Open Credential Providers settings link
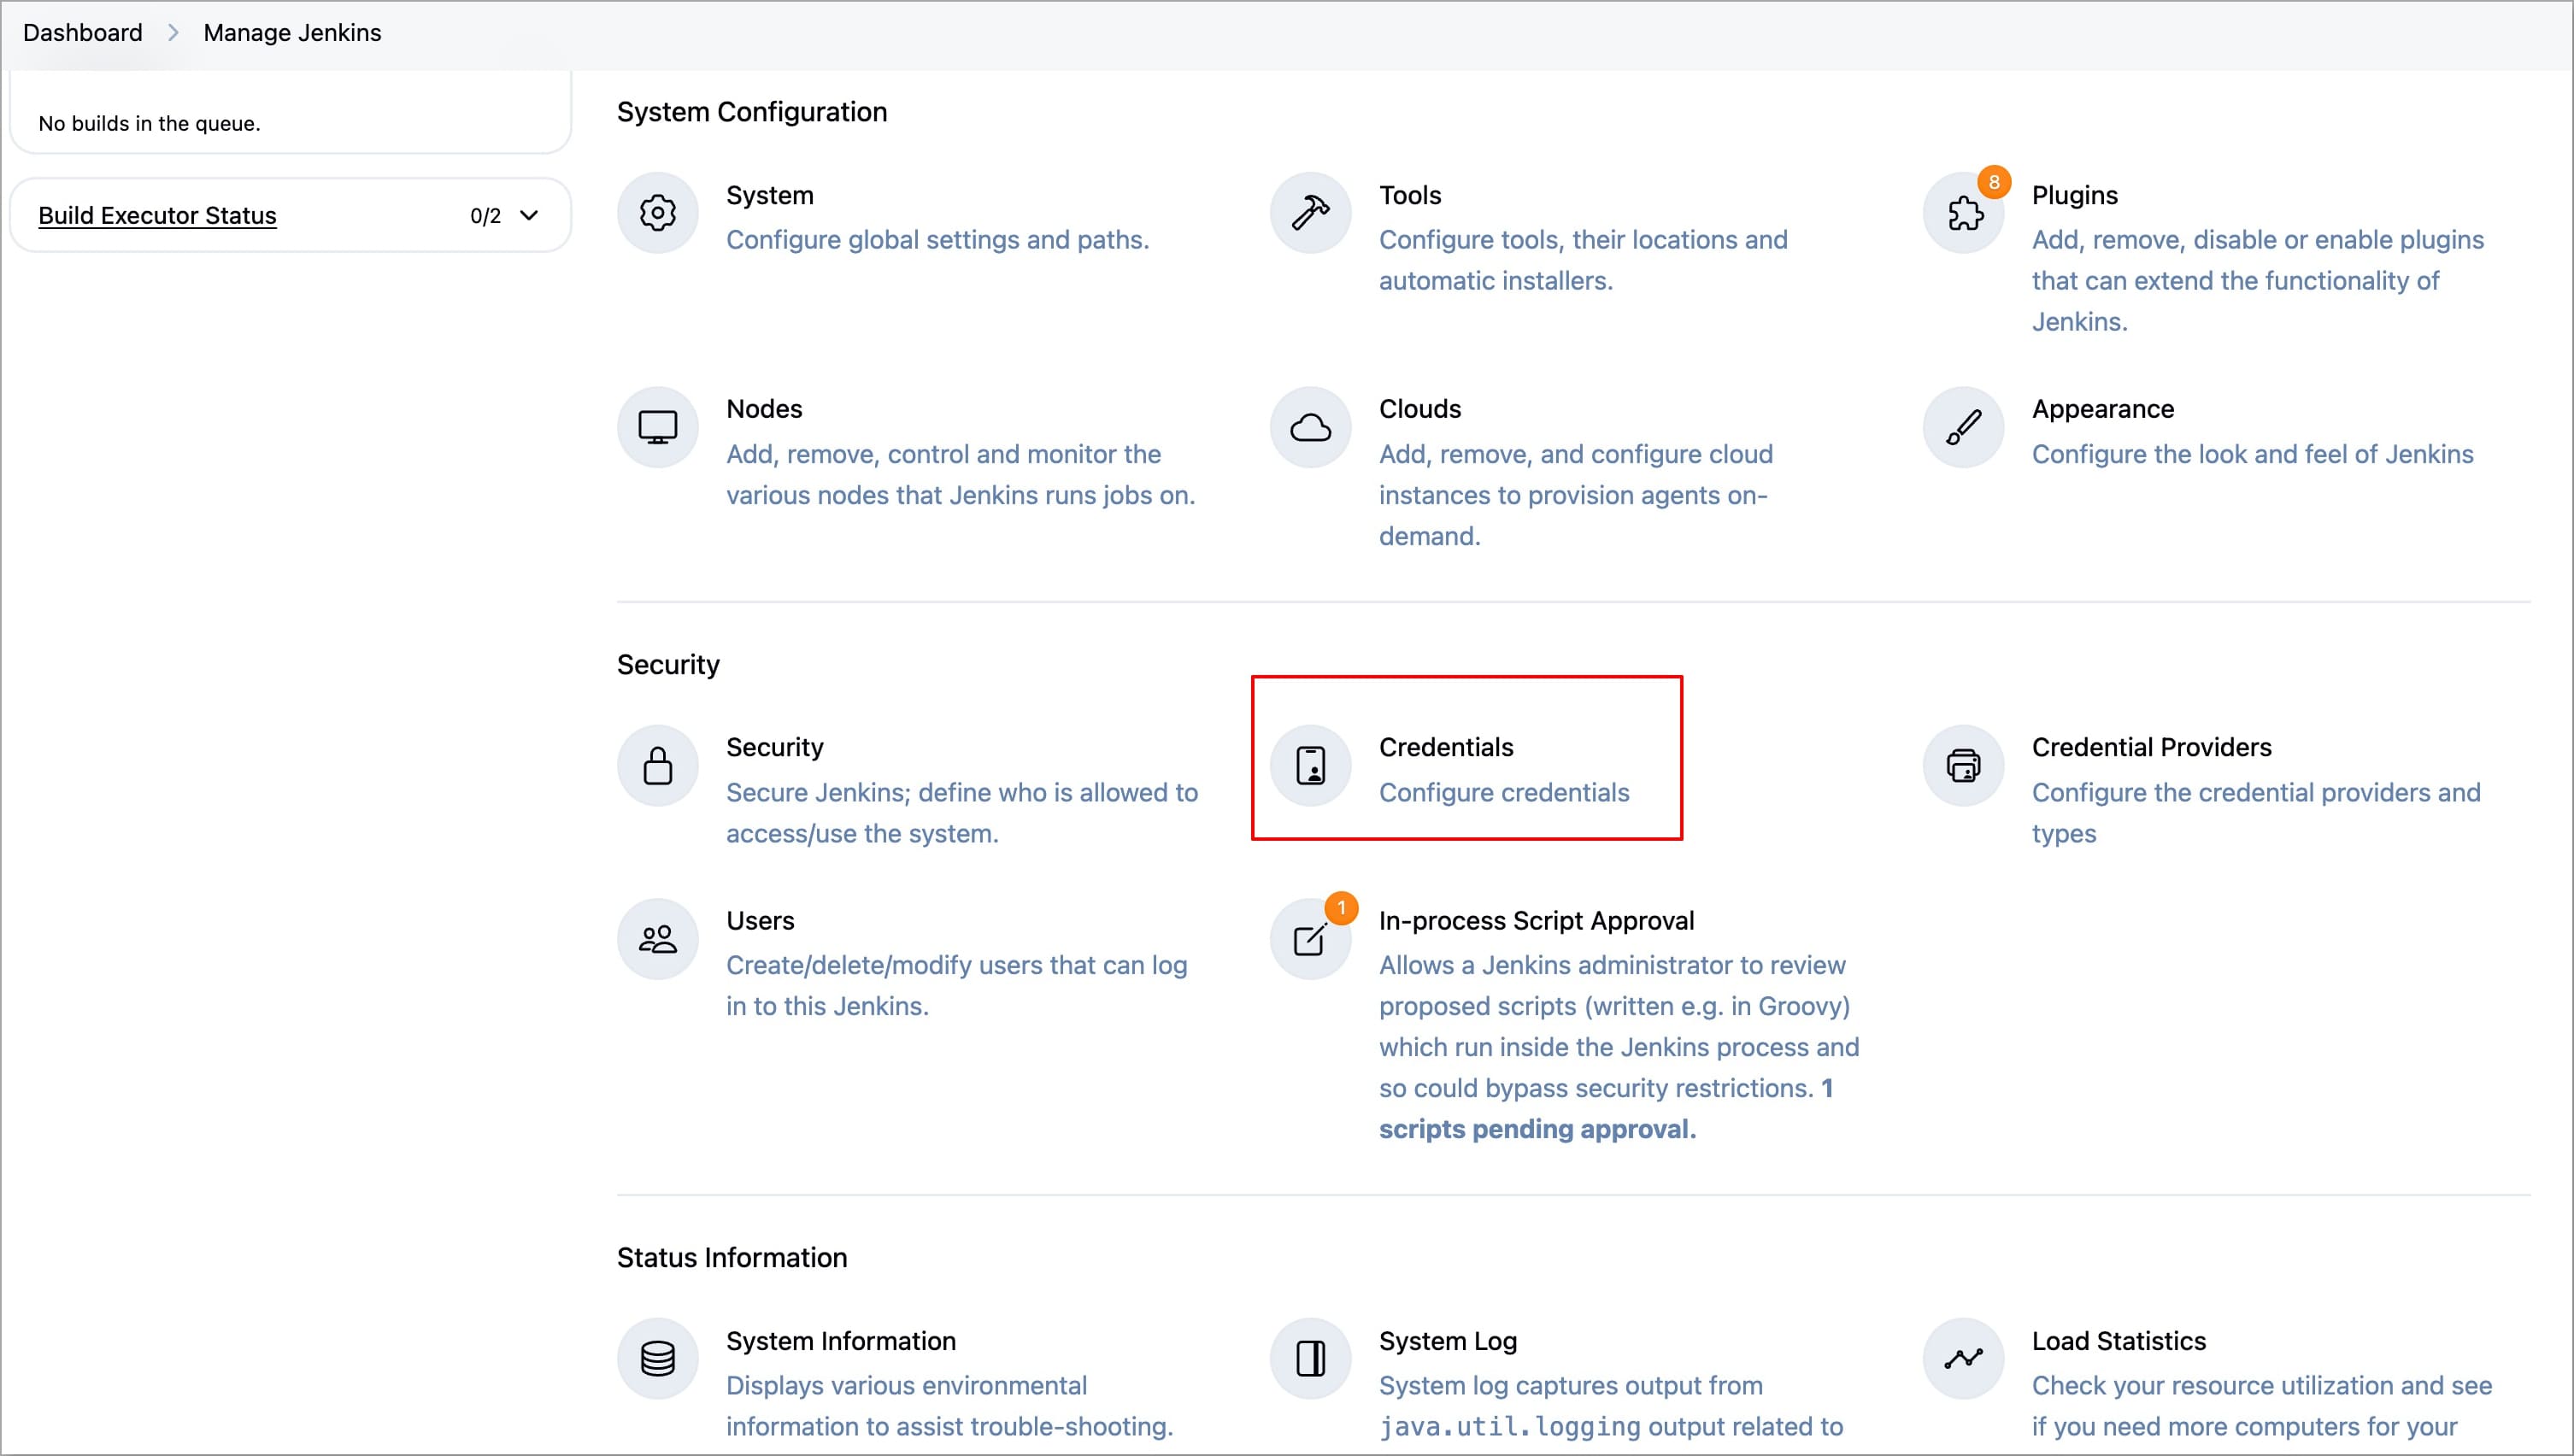 click(2151, 747)
